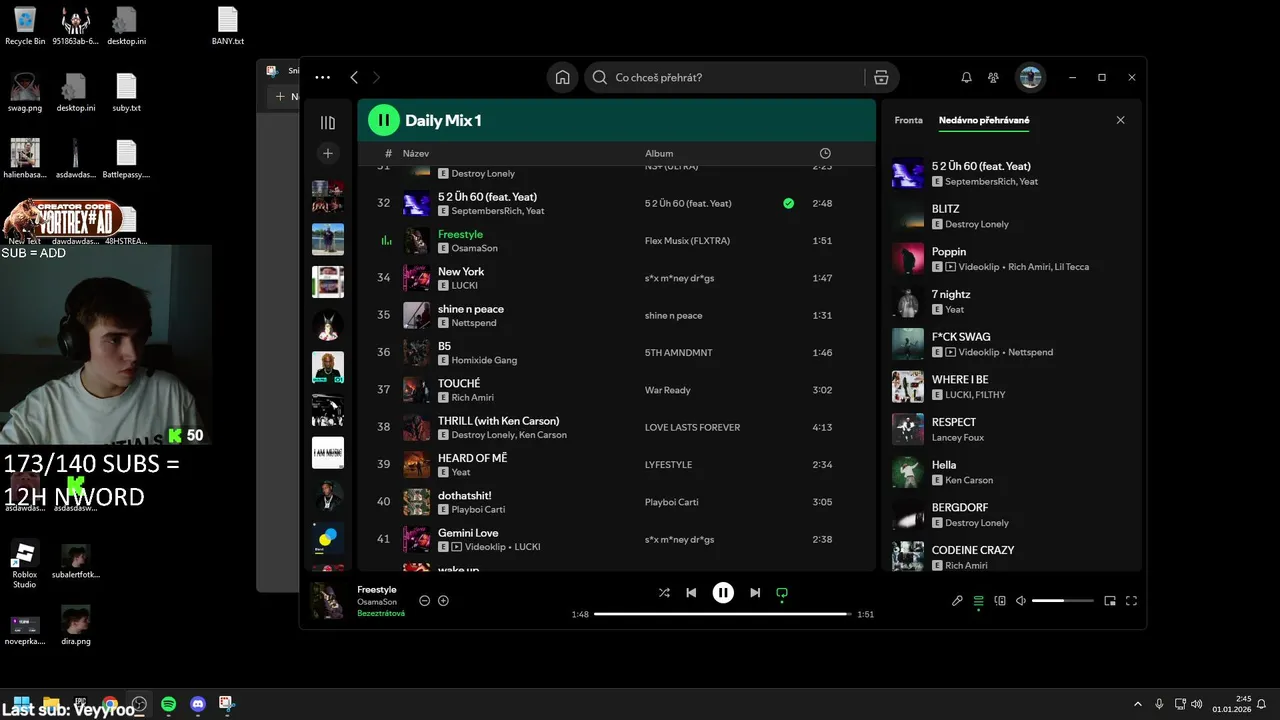The image size is (1280, 720).
Task: Select Hella by Ken Carson
Action: 1011,472
